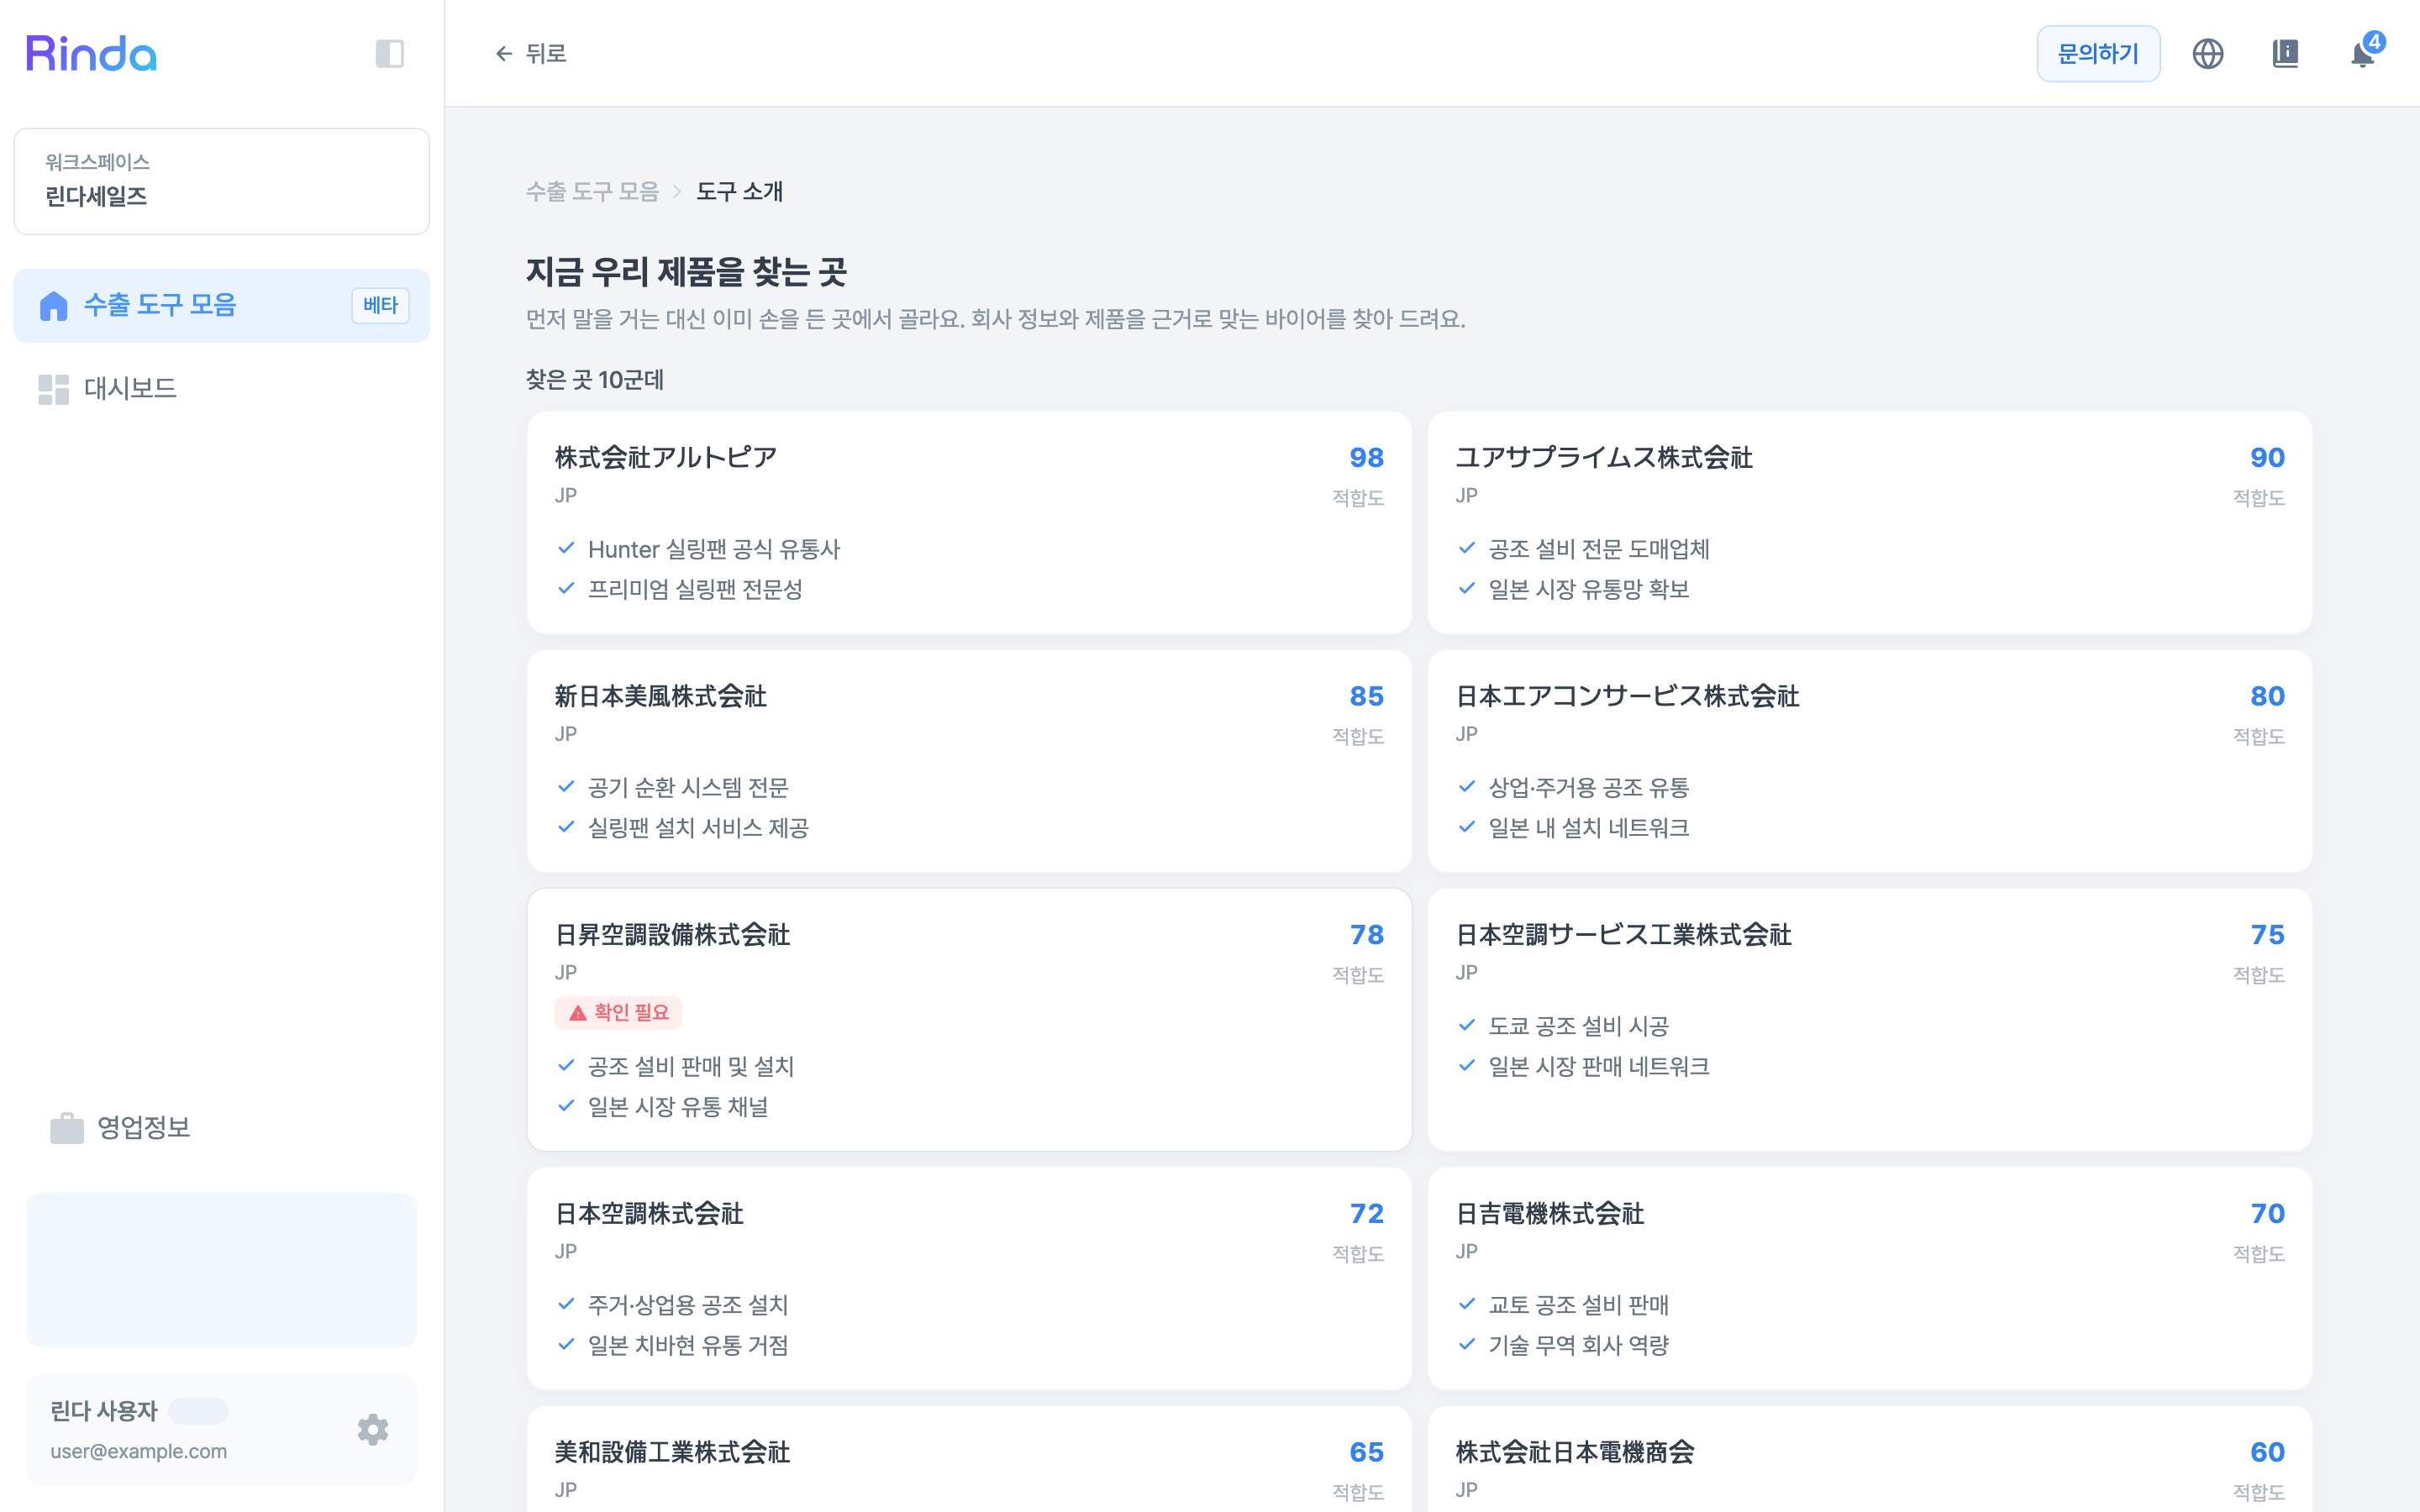
Task: Open 영업정보 in the sidebar
Action: coord(222,1128)
